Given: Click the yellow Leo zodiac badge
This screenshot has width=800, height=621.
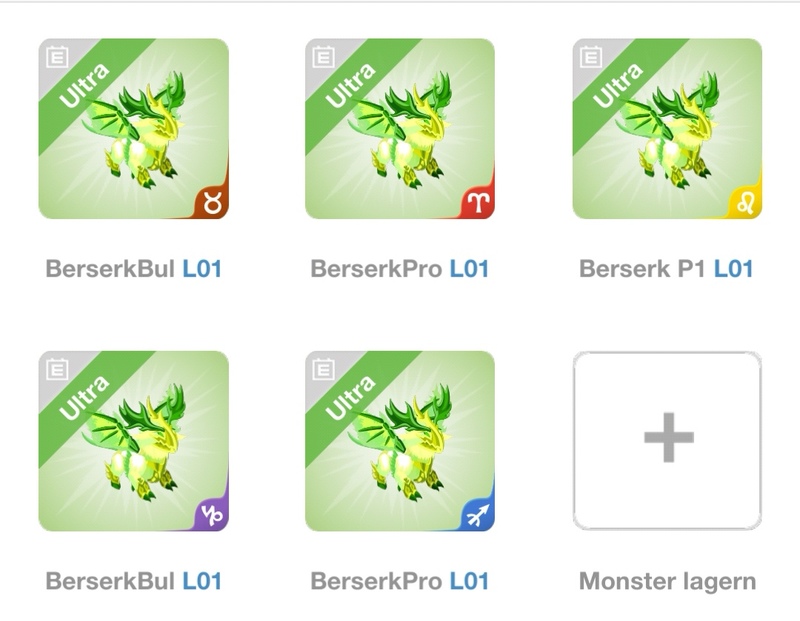Looking at the screenshot, I should coord(746,203).
